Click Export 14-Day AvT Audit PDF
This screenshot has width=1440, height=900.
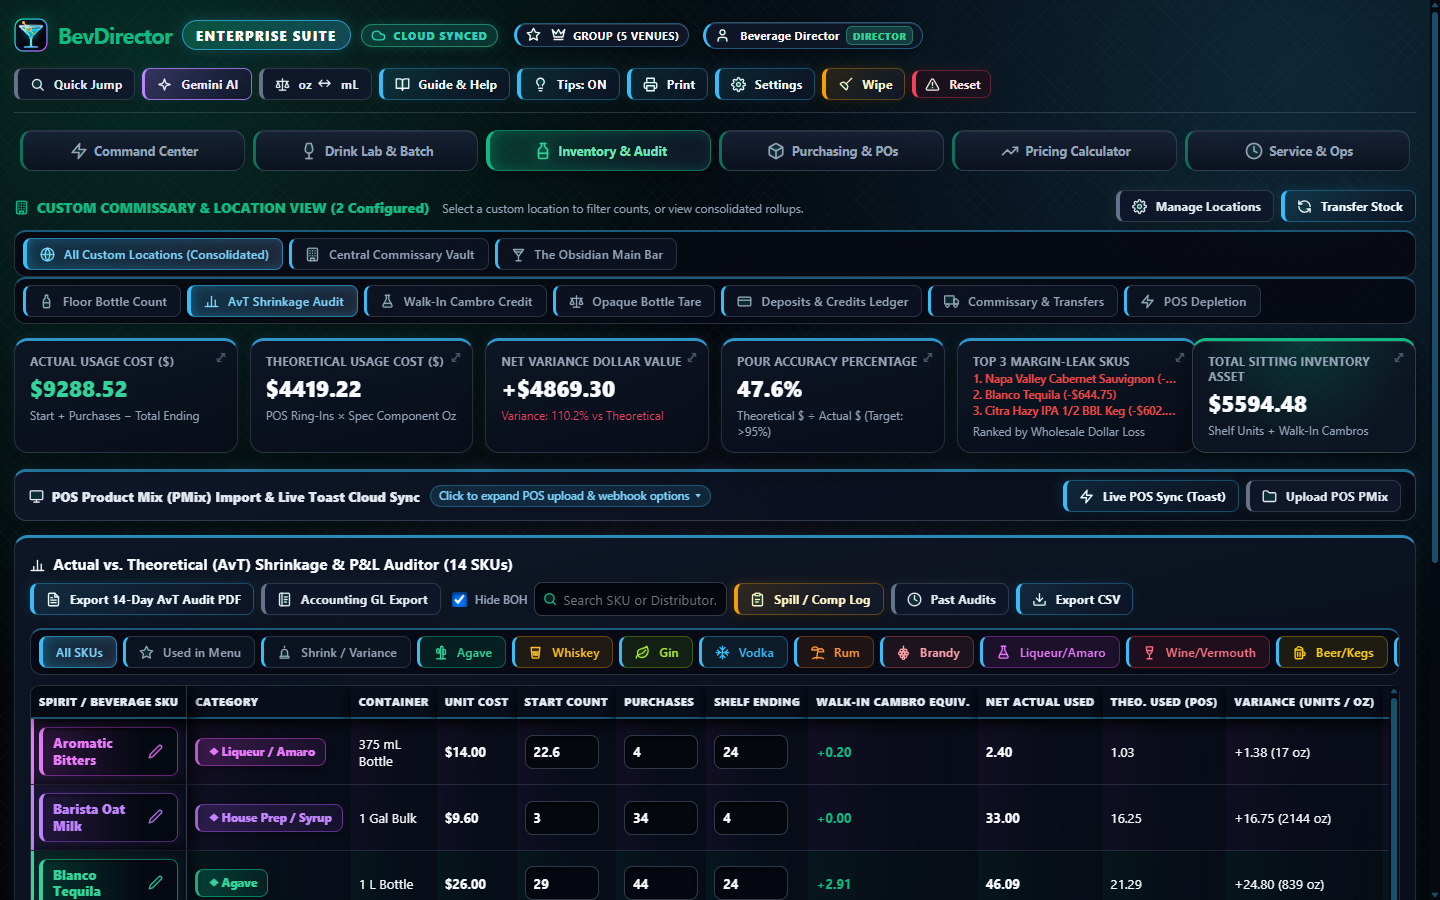coord(143,600)
